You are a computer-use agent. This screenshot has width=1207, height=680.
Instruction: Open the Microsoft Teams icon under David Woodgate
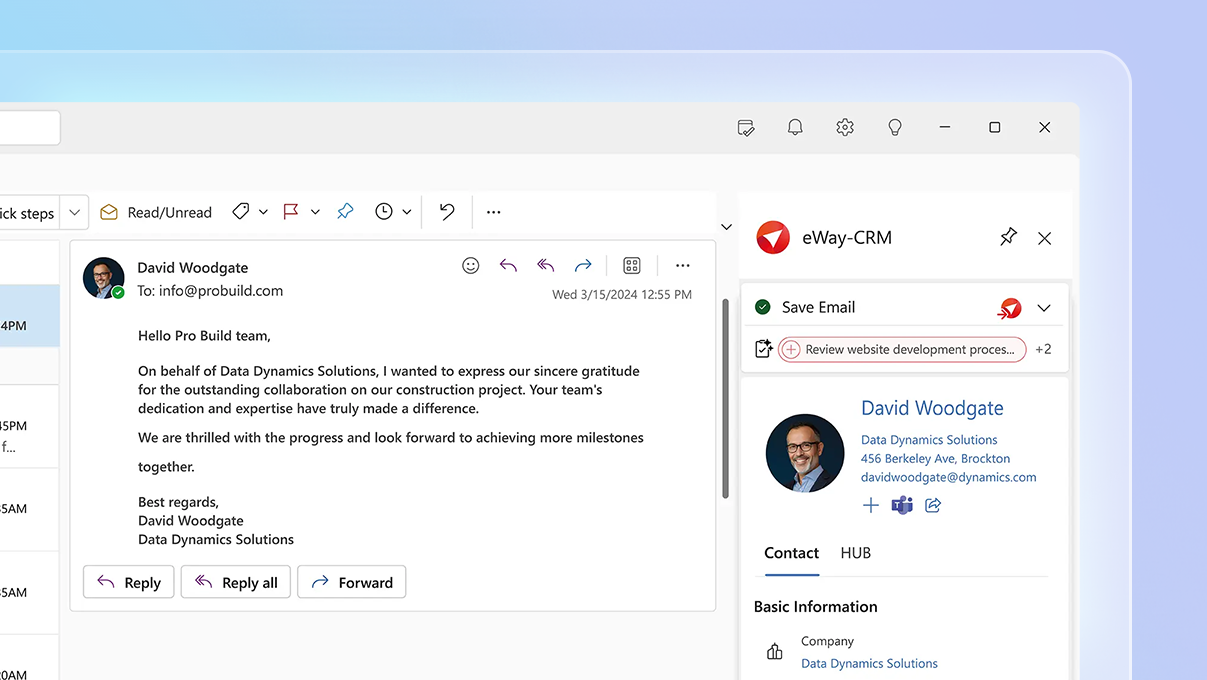(901, 505)
